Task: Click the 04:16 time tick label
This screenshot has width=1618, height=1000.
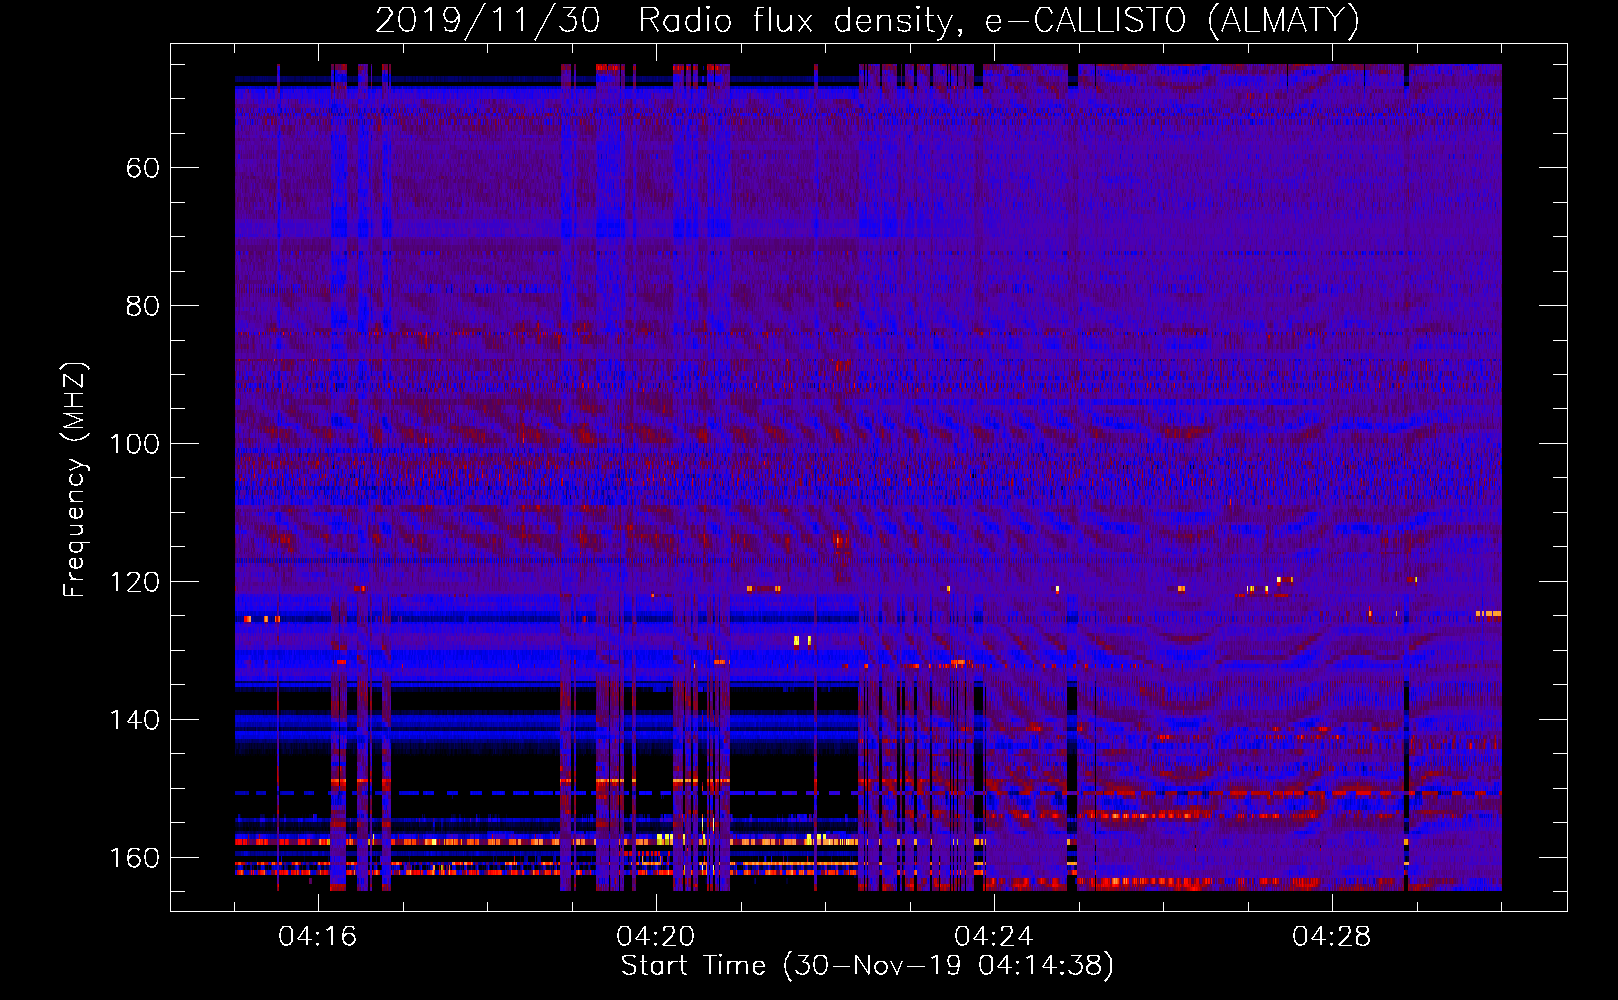Action: coord(318,937)
